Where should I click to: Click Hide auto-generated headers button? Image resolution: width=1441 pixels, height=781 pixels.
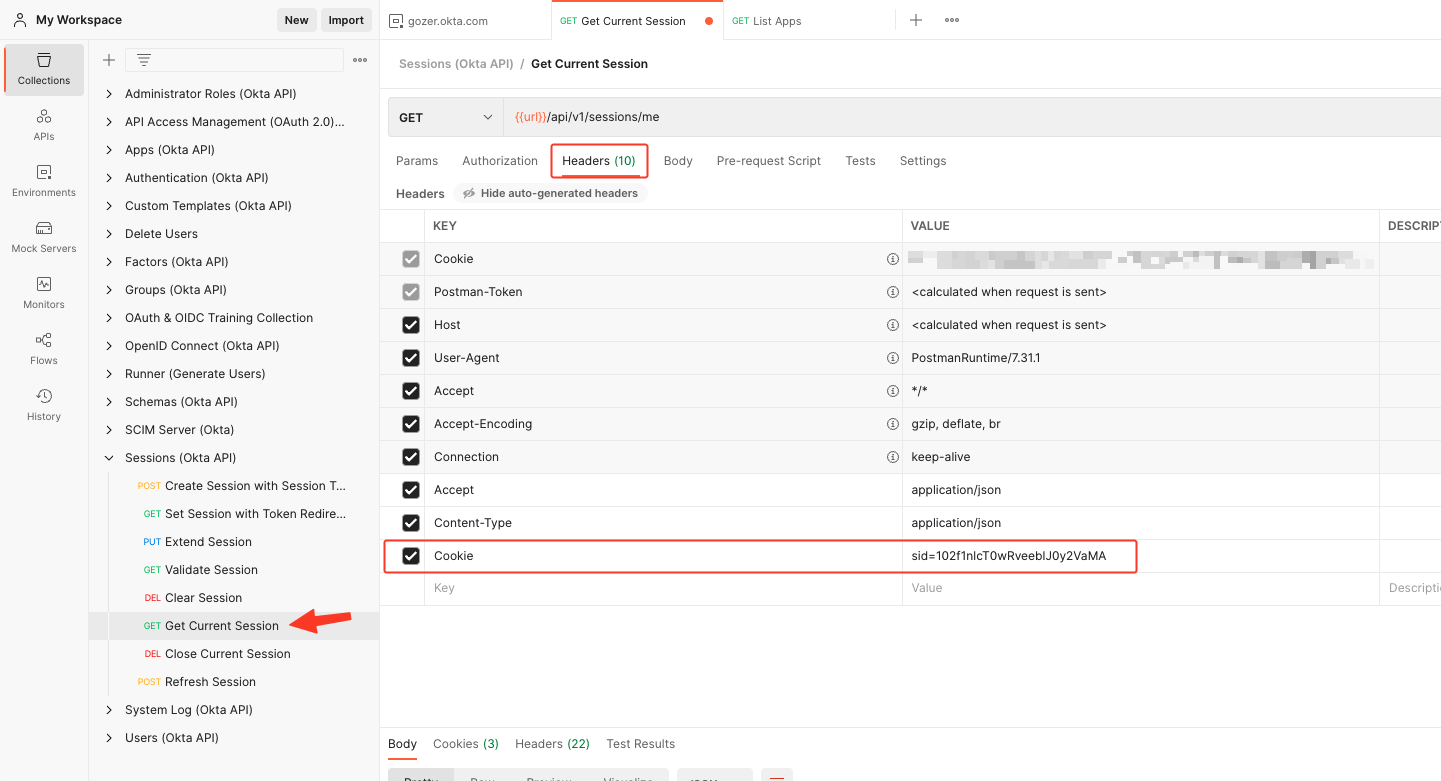pyautogui.click(x=550, y=193)
